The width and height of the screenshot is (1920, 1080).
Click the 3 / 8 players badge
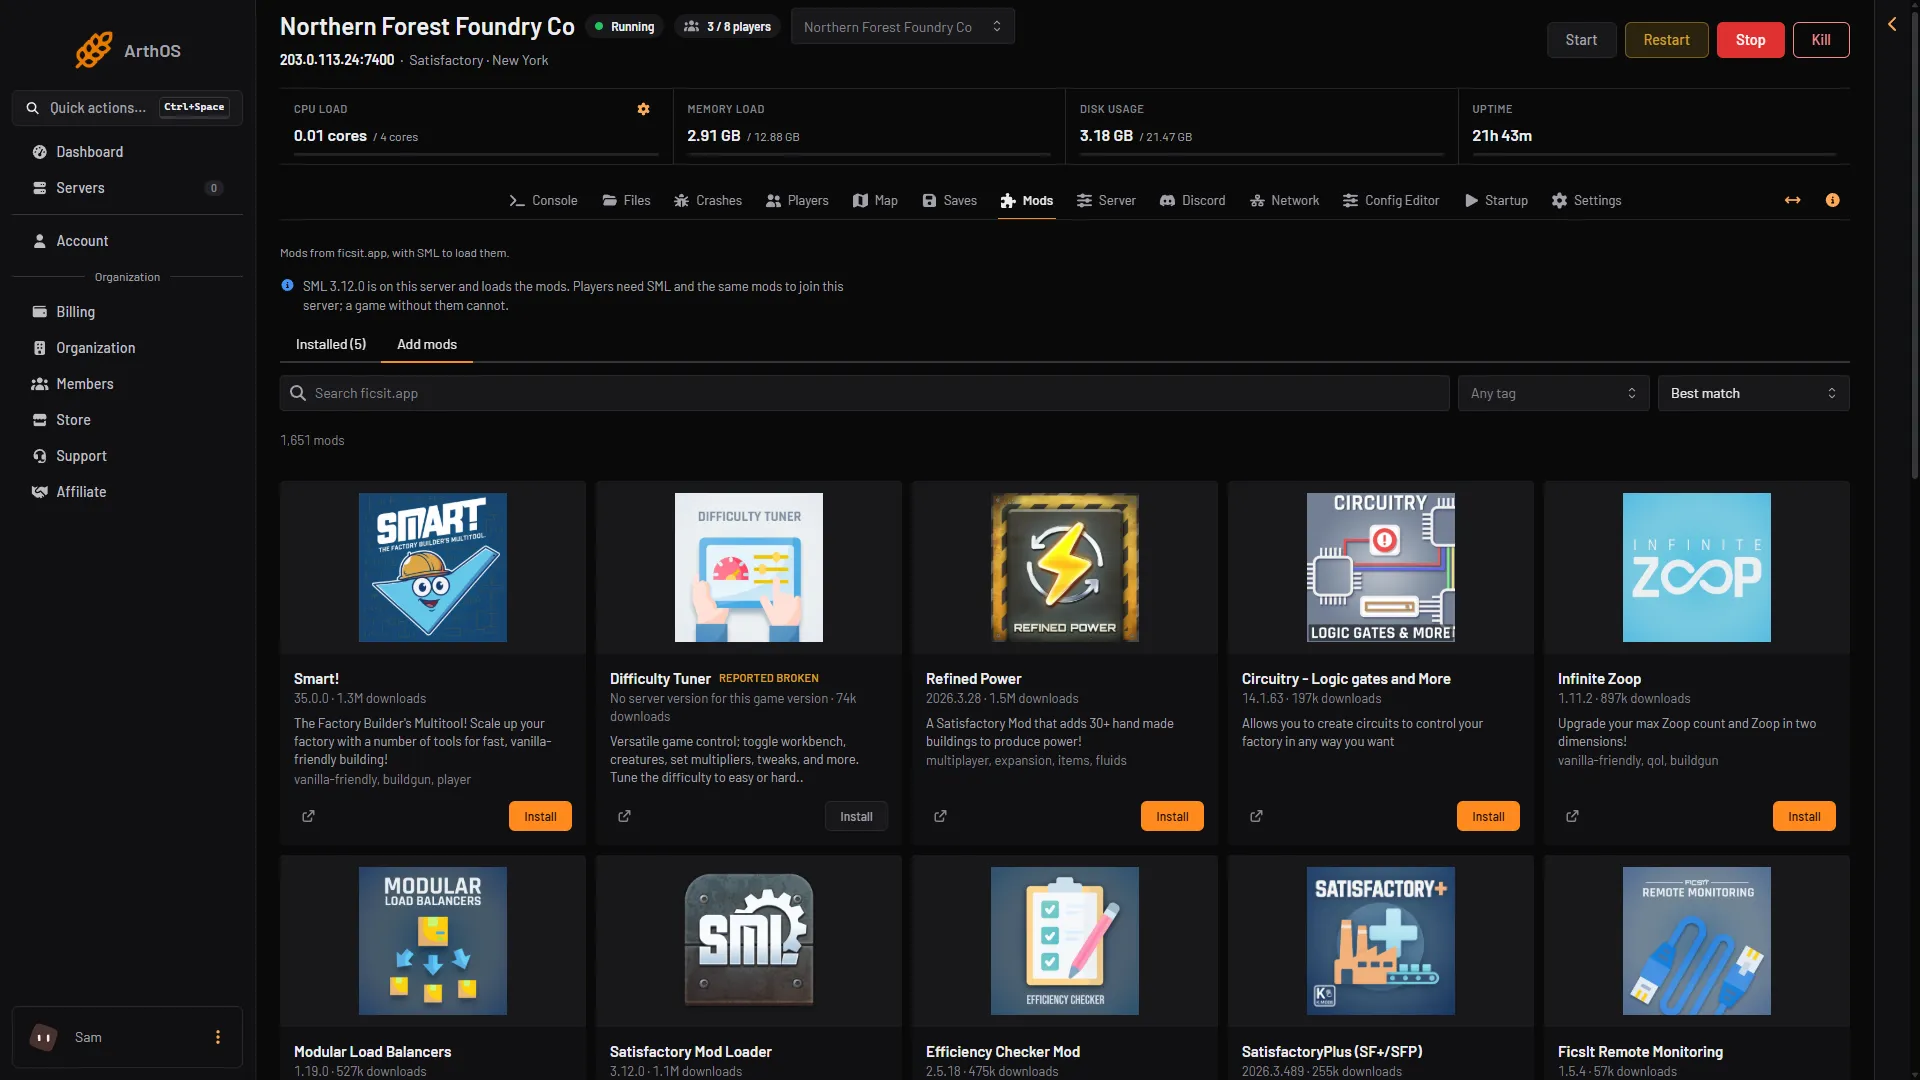[x=727, y=27]
